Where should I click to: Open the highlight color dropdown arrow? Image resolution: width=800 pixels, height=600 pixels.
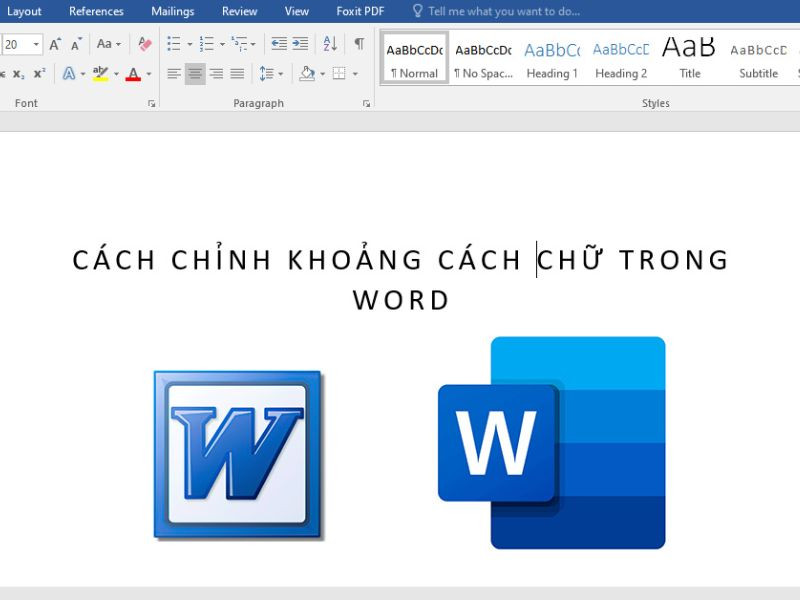(116, 74)
